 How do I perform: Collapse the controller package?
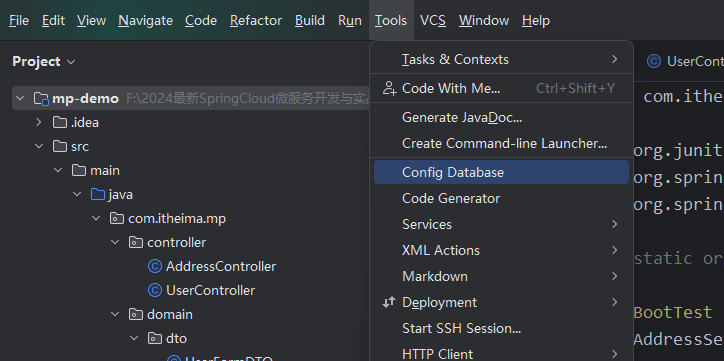(x=115, y=242)
